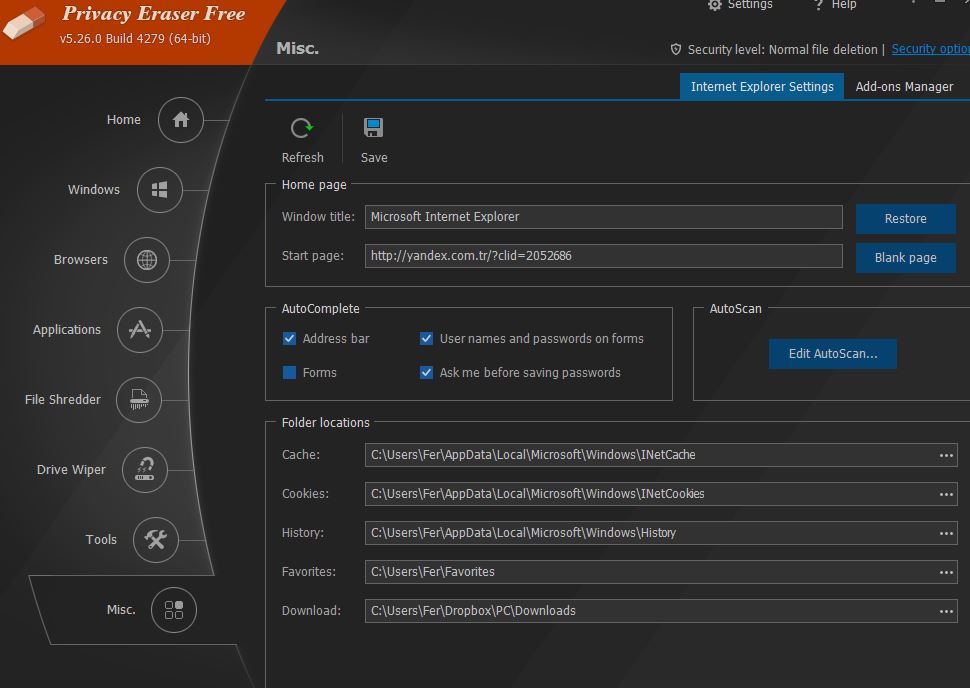Toggle User names and passwords on forms
The height and width of the screenshot is (688, 970).
point(426,338)
